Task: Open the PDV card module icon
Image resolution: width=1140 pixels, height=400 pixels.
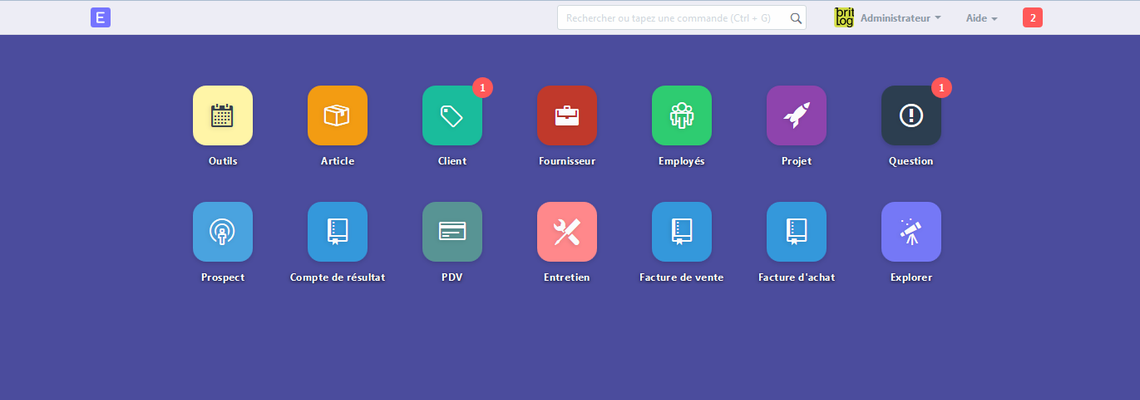Action: [452, 232]
